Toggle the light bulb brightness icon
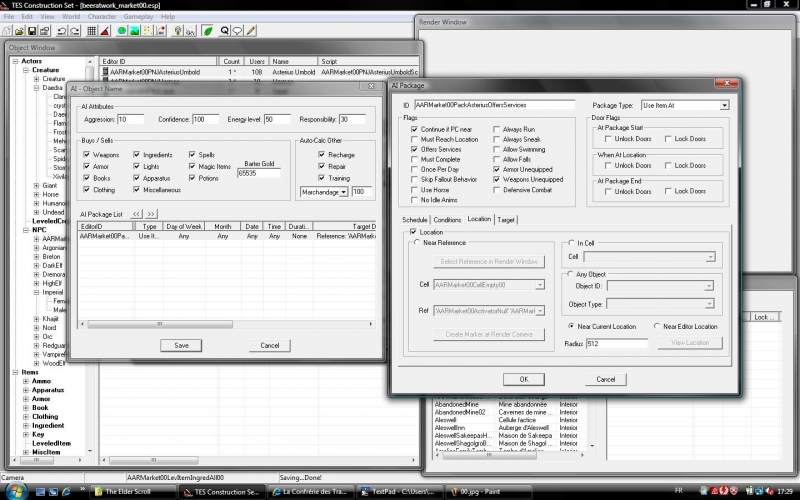Viewport: 800px width, 500px height. [178, 31]
